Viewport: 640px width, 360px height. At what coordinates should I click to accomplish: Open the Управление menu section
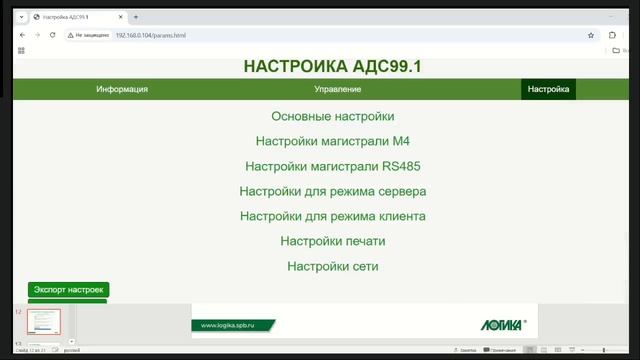(x=338, y=89)
